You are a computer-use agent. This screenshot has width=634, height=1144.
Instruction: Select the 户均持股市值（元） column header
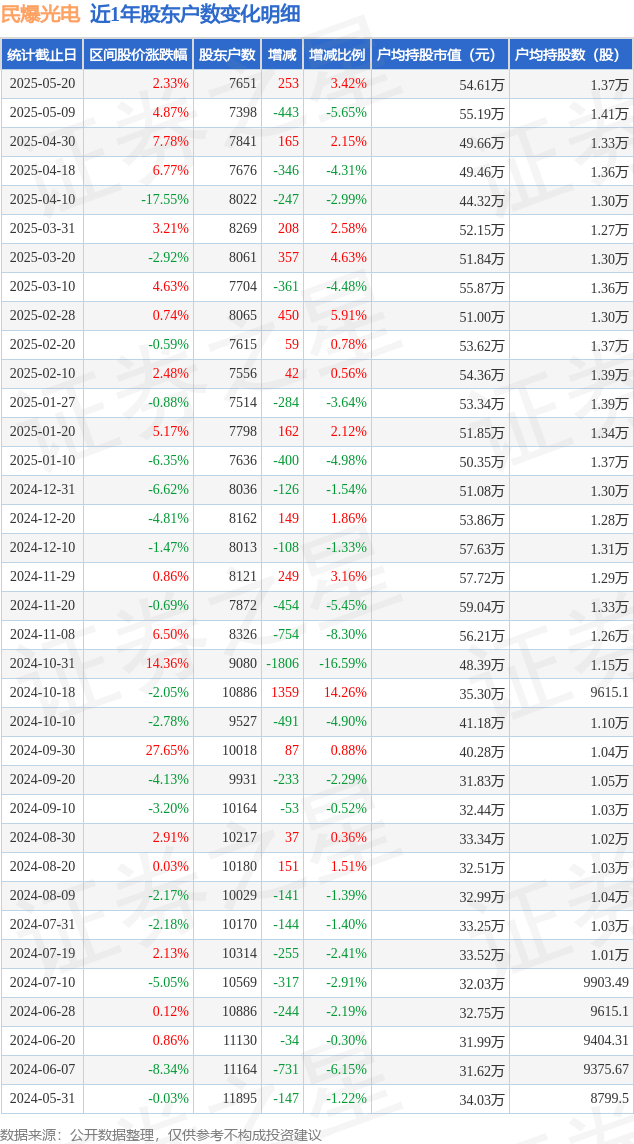(x=439, y=55)
